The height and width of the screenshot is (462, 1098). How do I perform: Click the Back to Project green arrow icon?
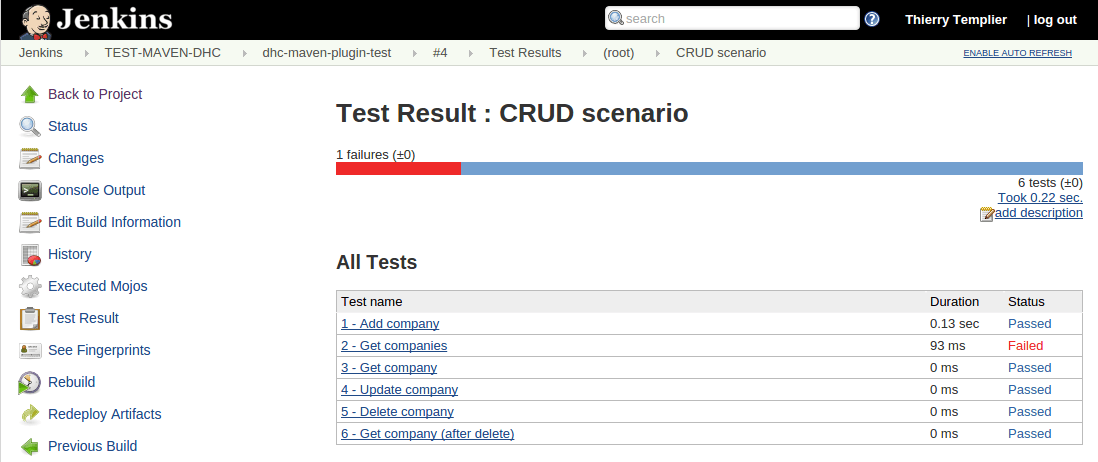(x=30, y=94)
